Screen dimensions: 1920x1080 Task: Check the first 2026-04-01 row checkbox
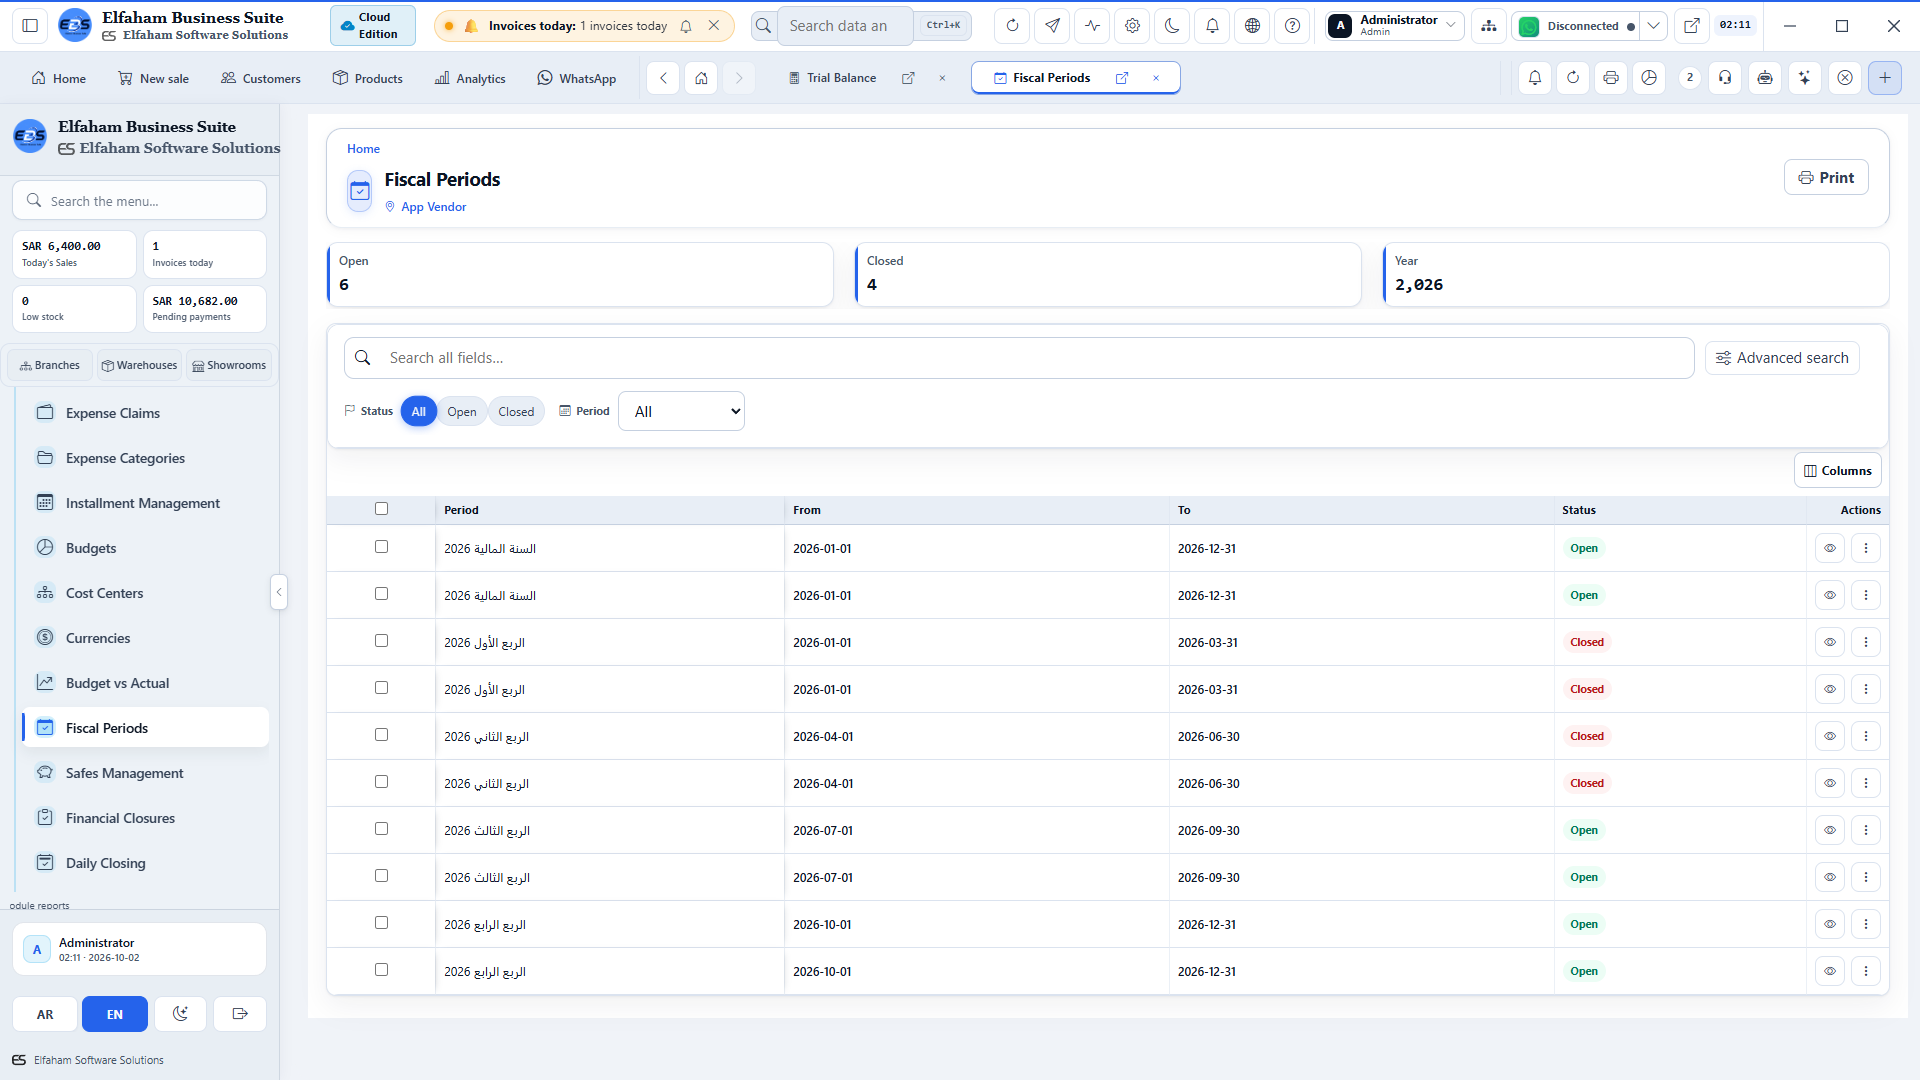pyautogui.click(x=381, y=735)
